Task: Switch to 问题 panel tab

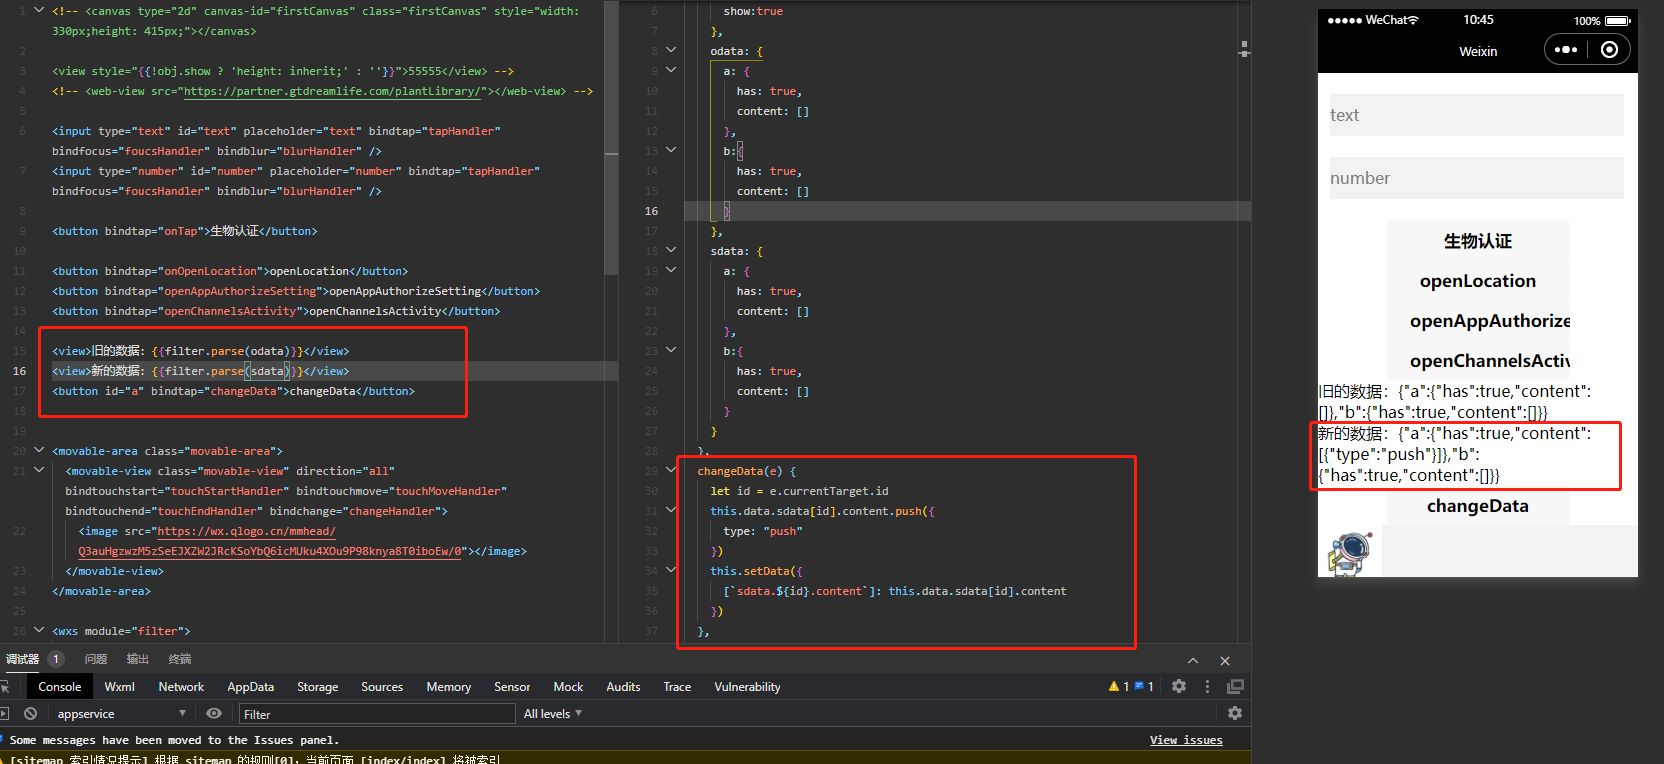Action: pyautogui.click(x=96, y=659)
